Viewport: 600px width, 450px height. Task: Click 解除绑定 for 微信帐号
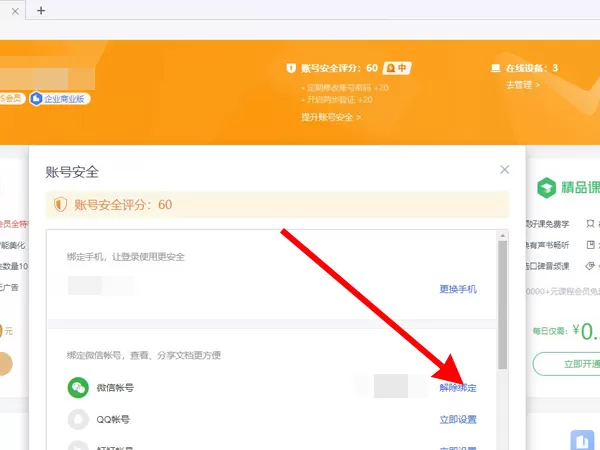(x=458, y=388)
